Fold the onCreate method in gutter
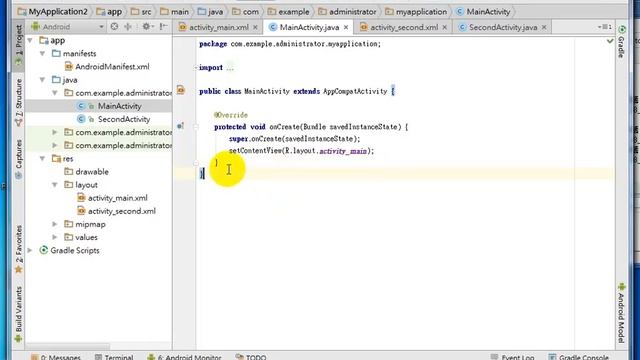Image resolution: width=640 pixels, height=360 pixels. coord(196,127)
